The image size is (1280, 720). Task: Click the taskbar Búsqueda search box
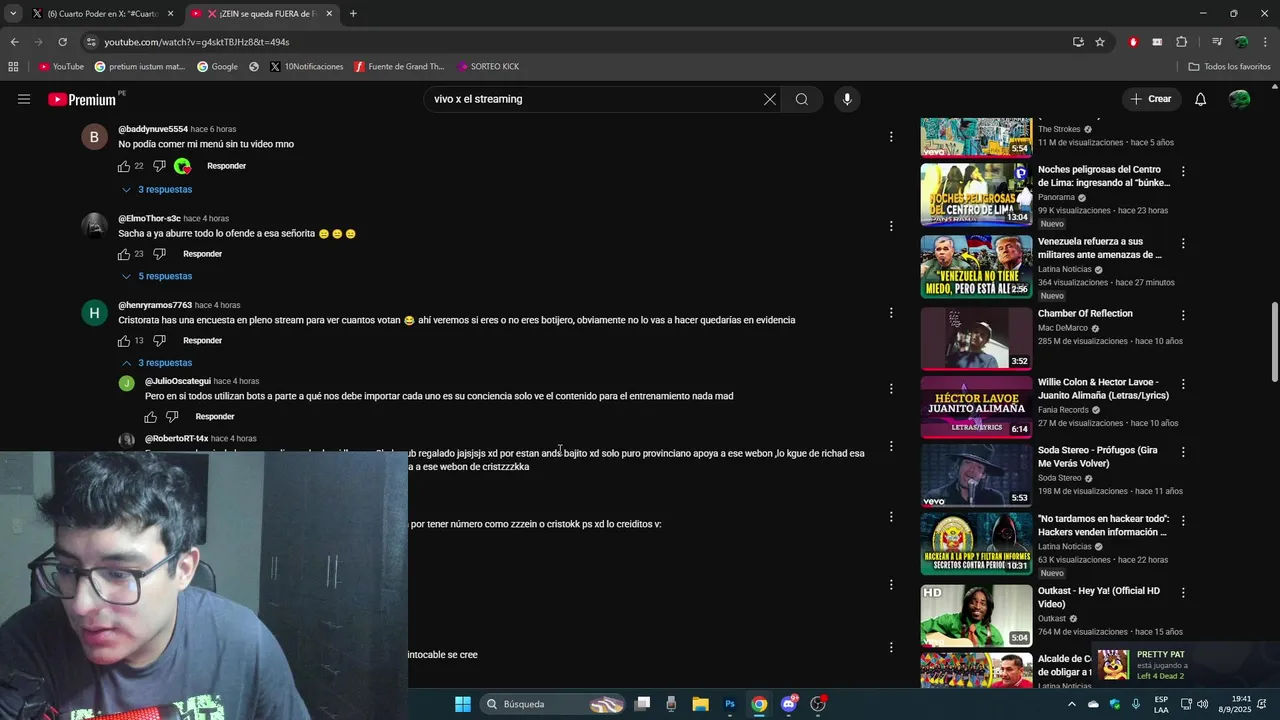[553, 704]
